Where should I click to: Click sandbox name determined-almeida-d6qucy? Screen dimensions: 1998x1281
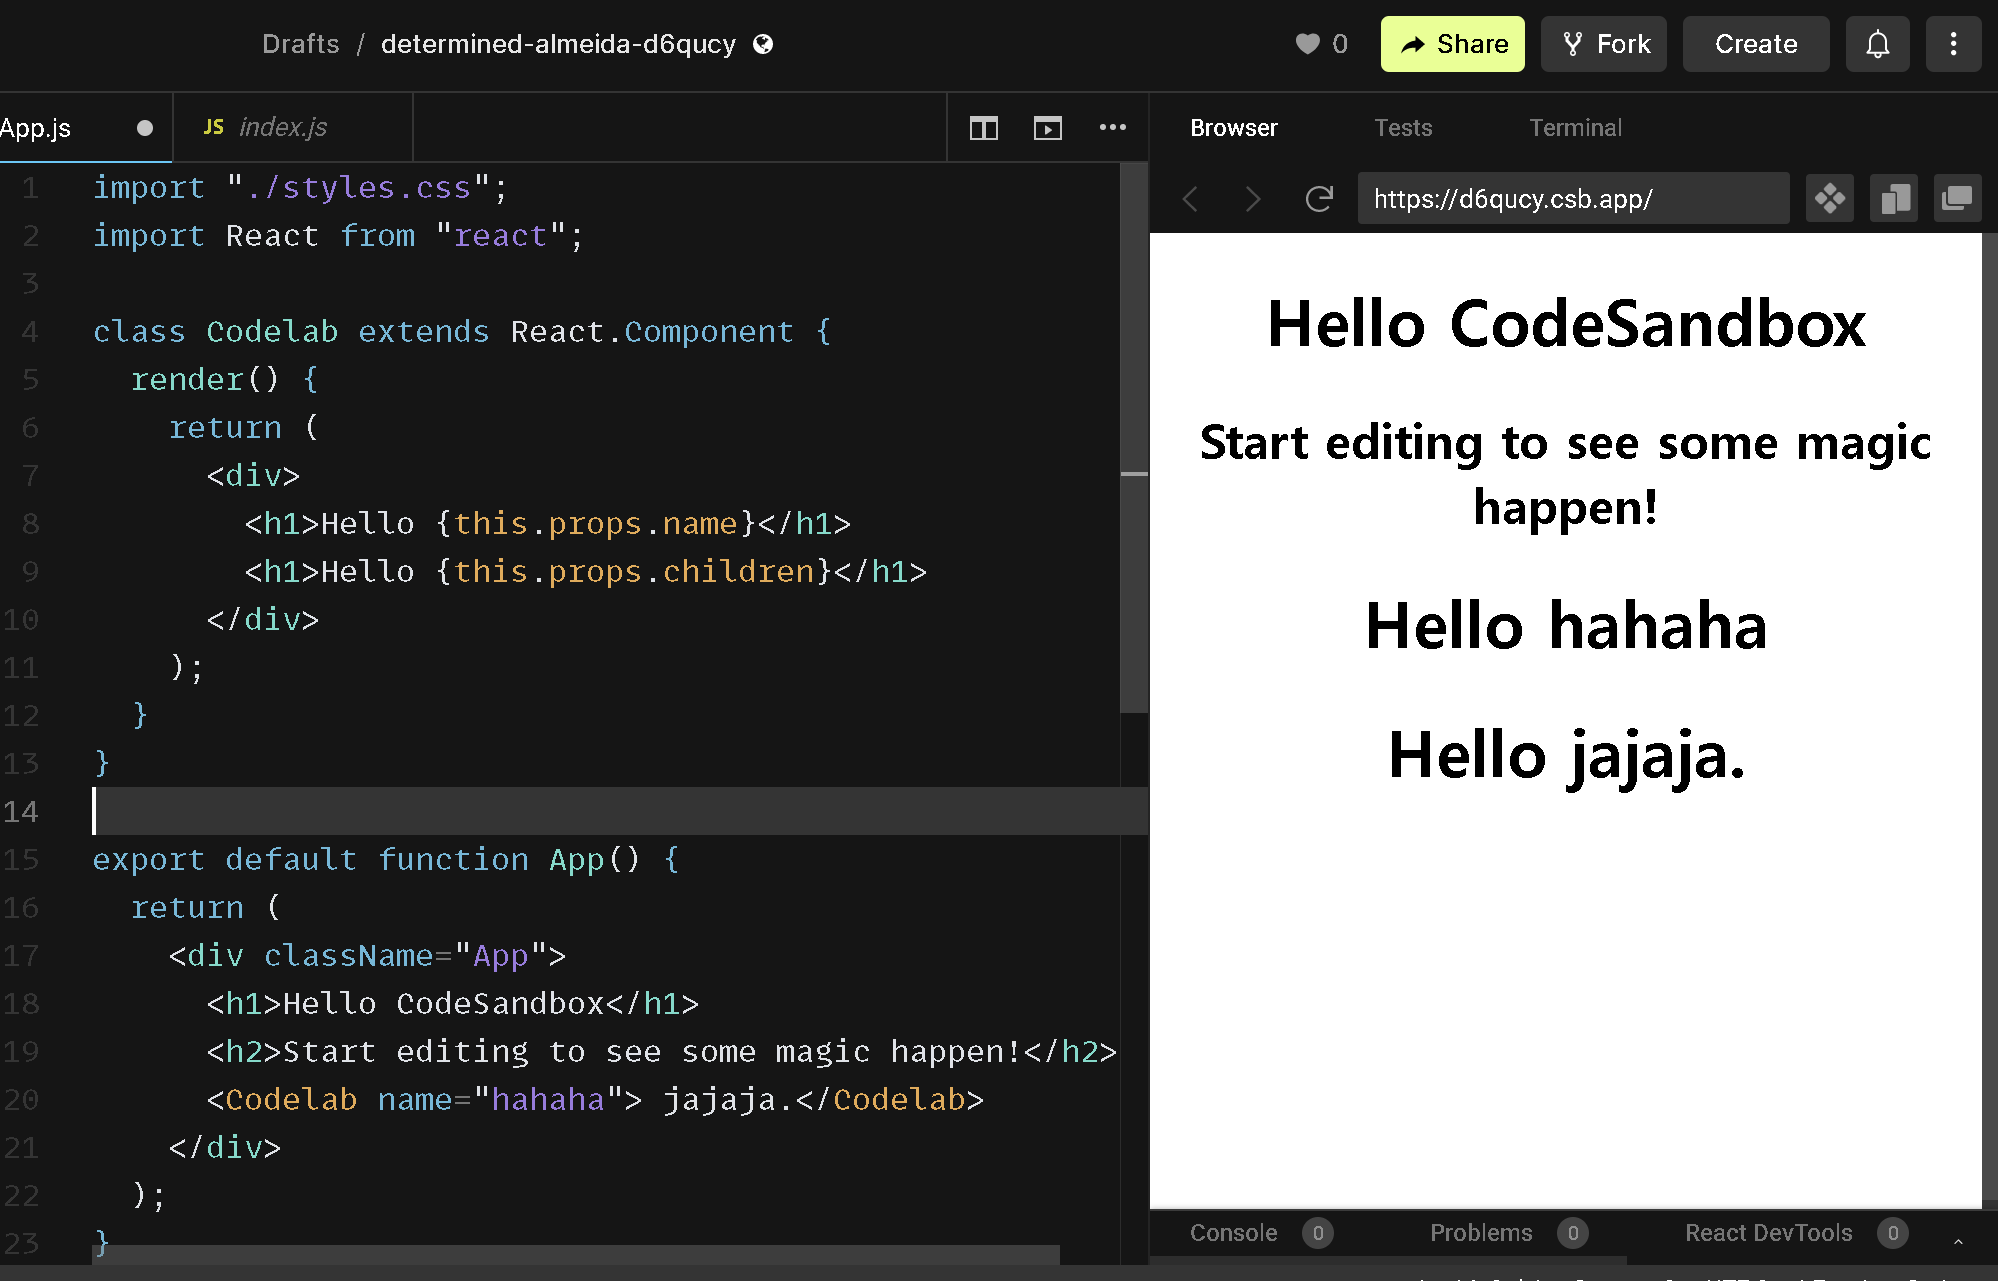point(558,44)
